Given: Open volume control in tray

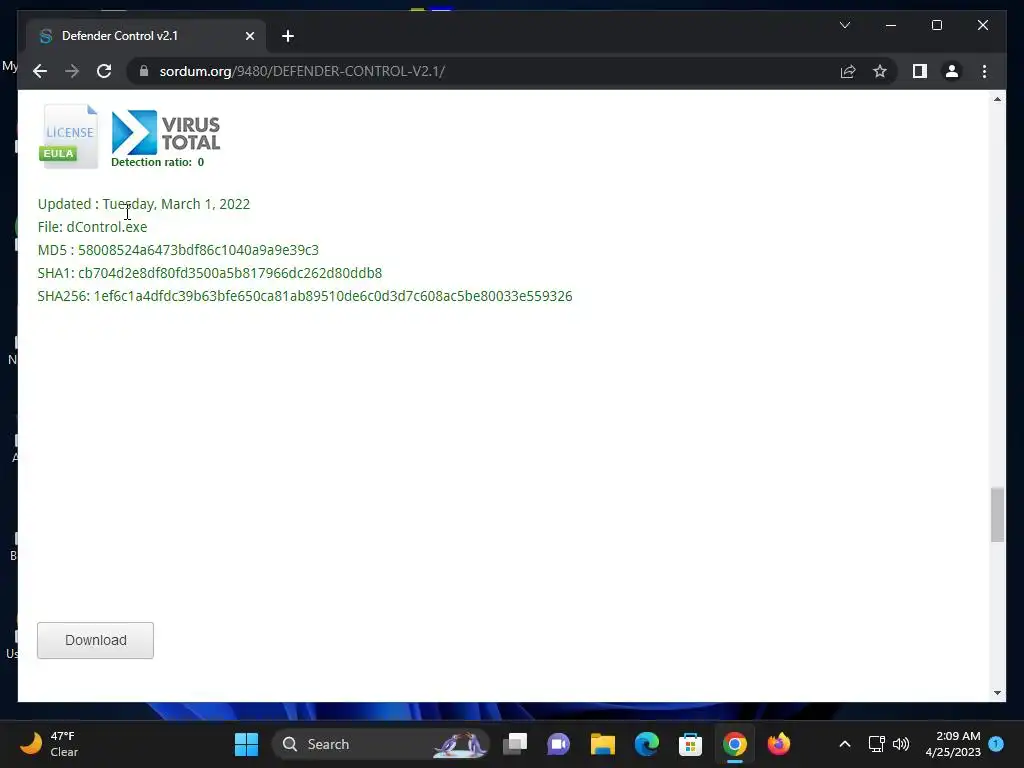Looking at the screenshot, I should (x=901, y=744).
